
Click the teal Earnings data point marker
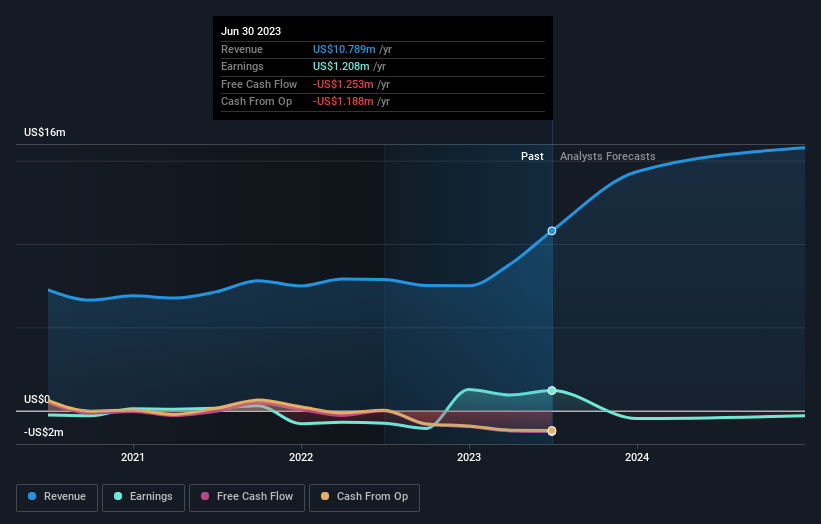pyautogui.click(x=552, y=391)
